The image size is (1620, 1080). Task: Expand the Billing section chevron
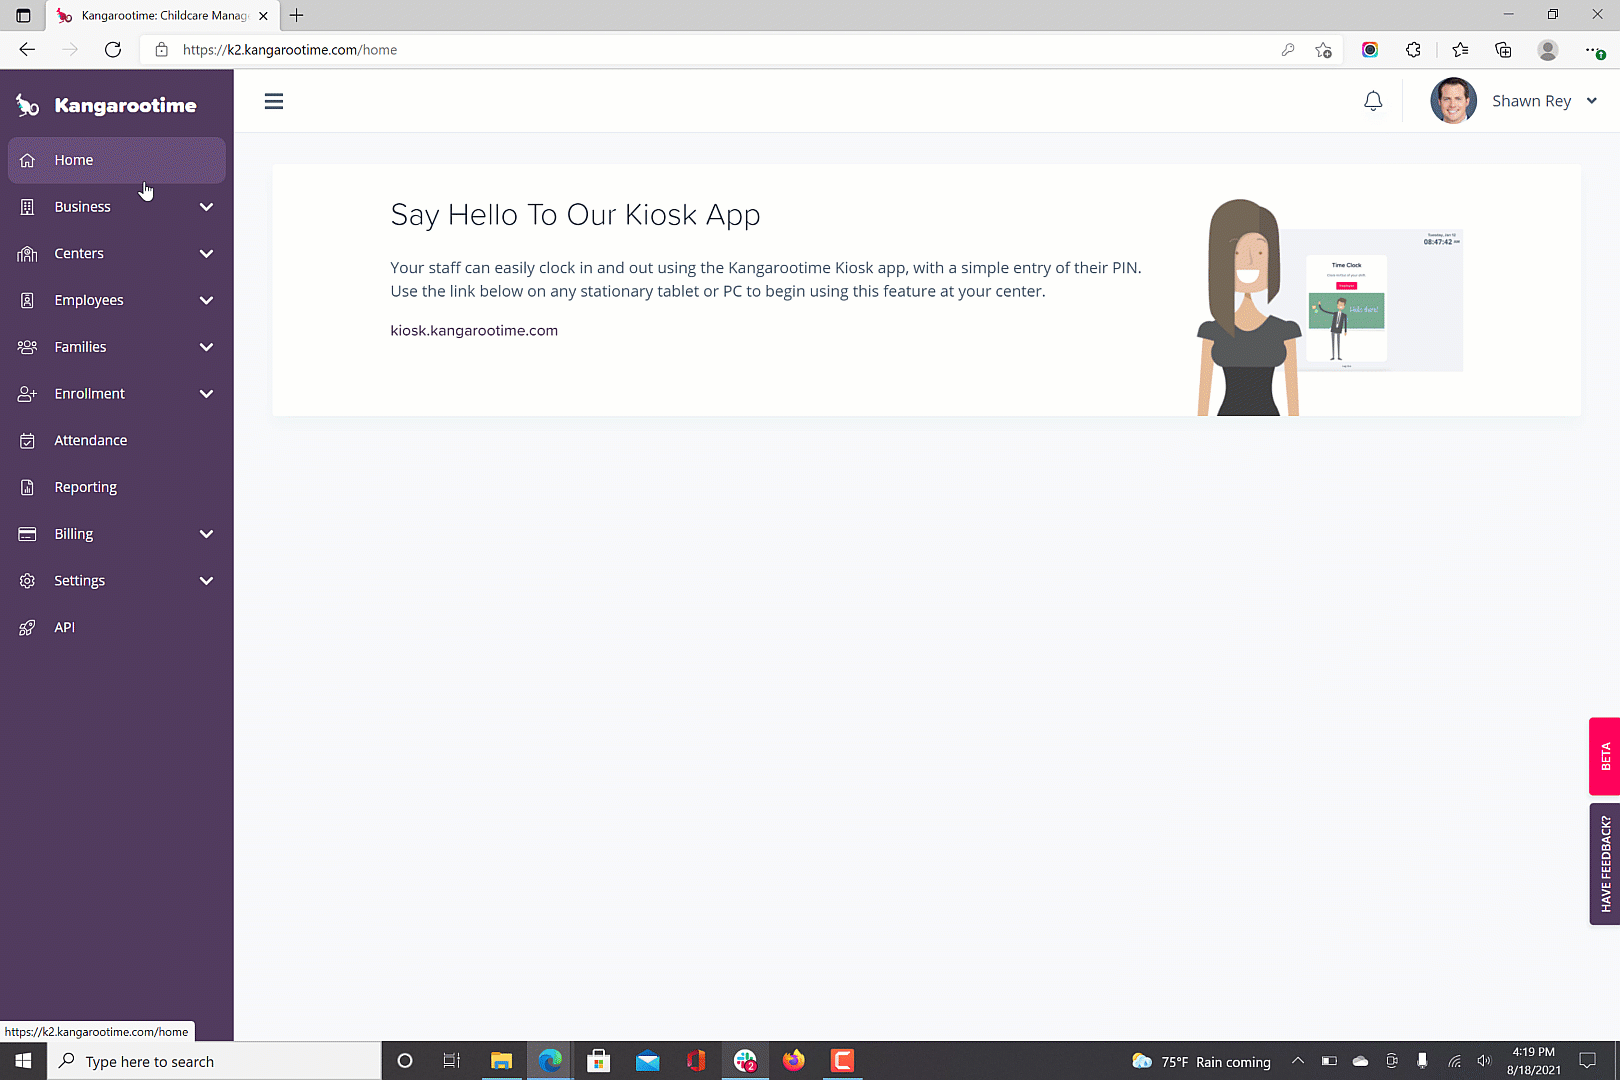(206, 534)
